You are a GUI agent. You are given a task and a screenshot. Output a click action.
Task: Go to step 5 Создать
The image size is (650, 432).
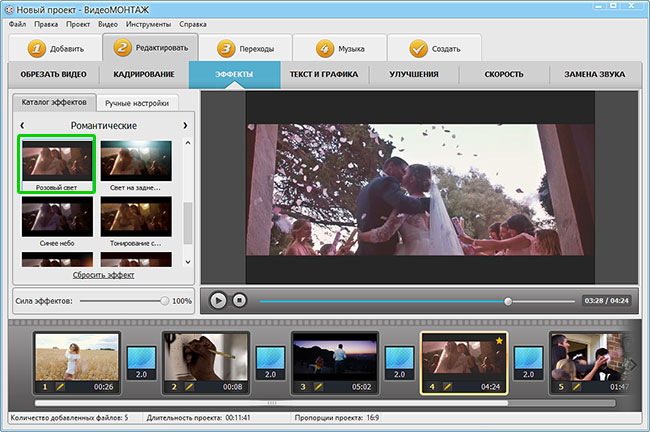coord(433,48)
